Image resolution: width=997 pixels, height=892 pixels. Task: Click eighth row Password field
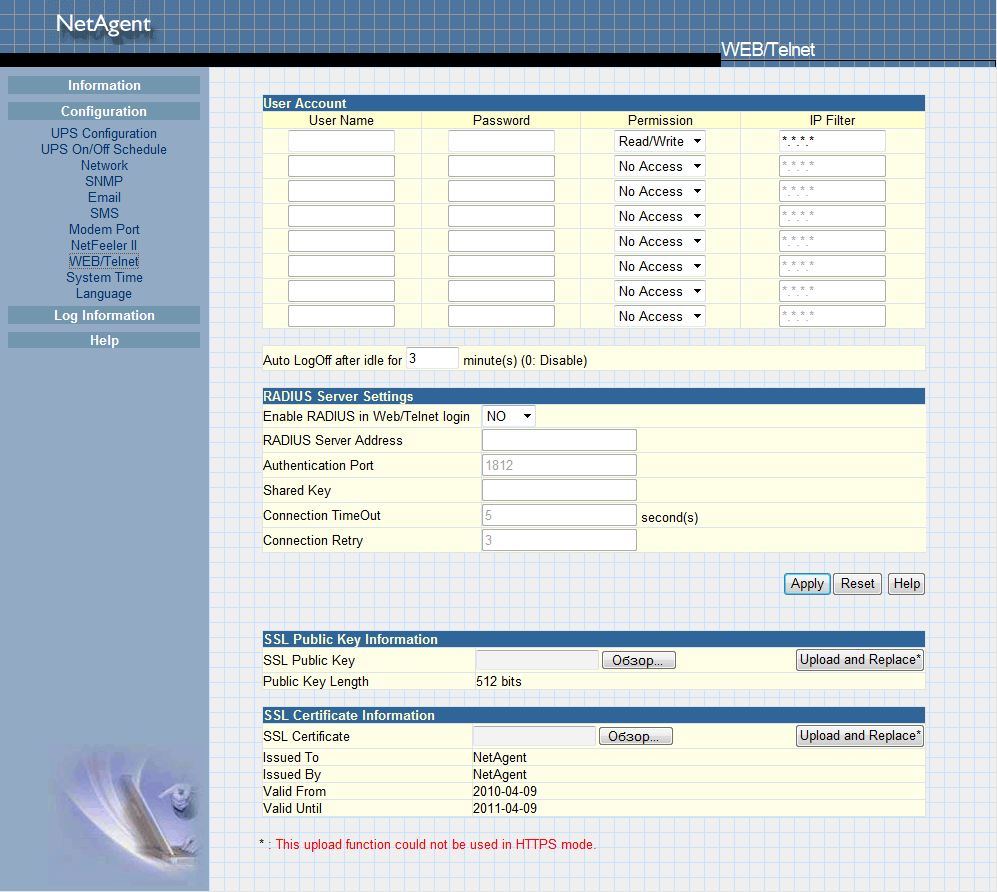click(x=501, y=316)
